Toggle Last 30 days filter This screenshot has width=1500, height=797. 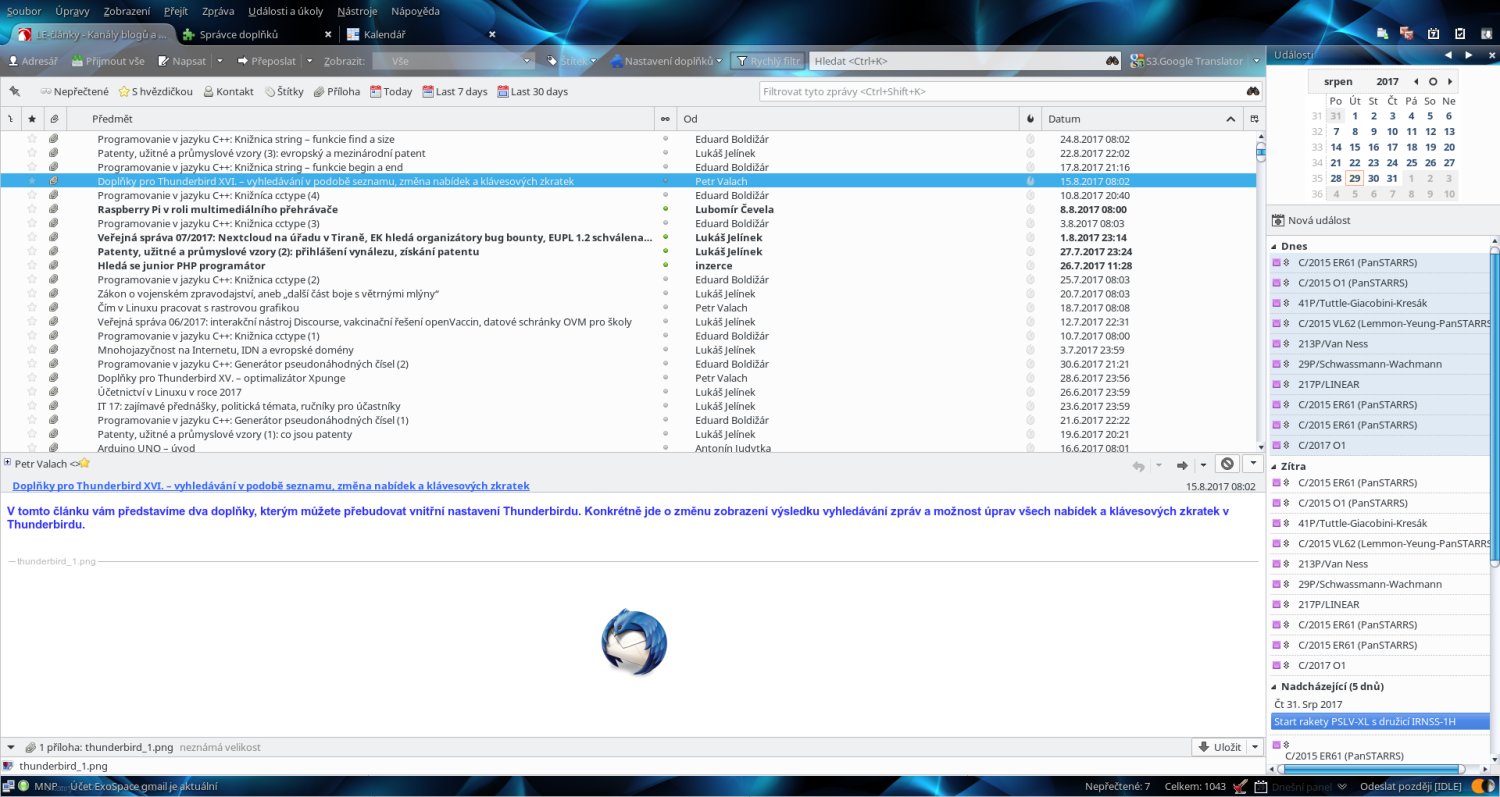[x=532, y=91]
